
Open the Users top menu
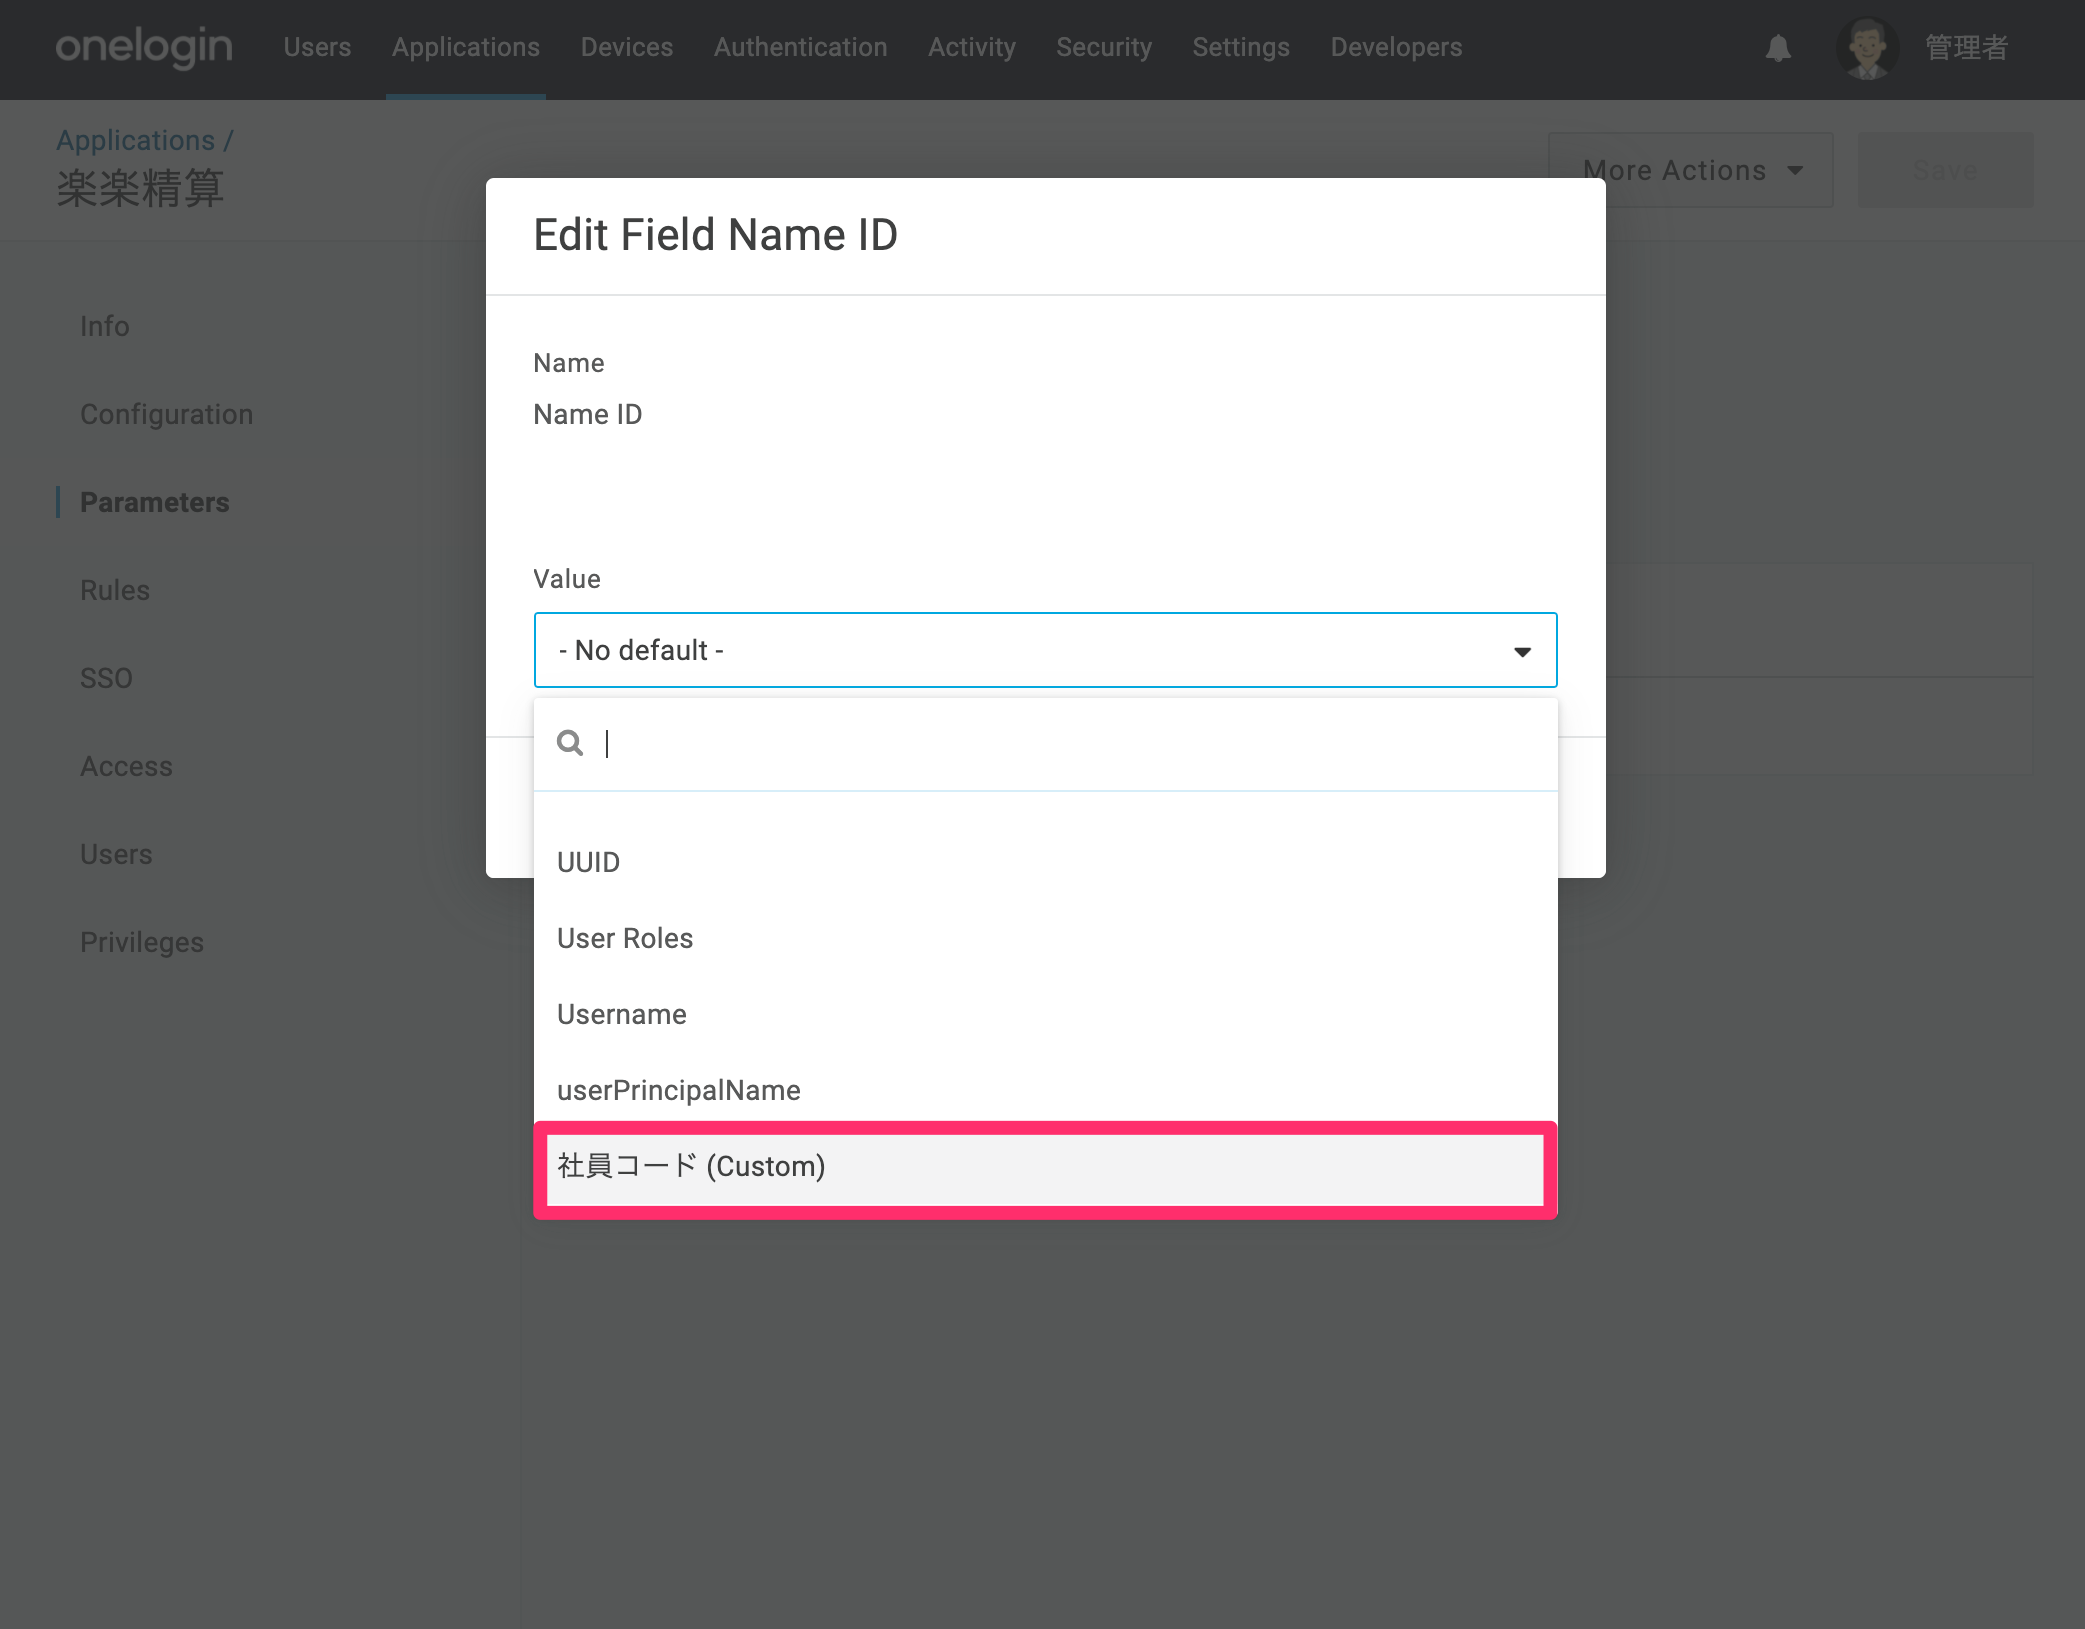pos(317,47)
